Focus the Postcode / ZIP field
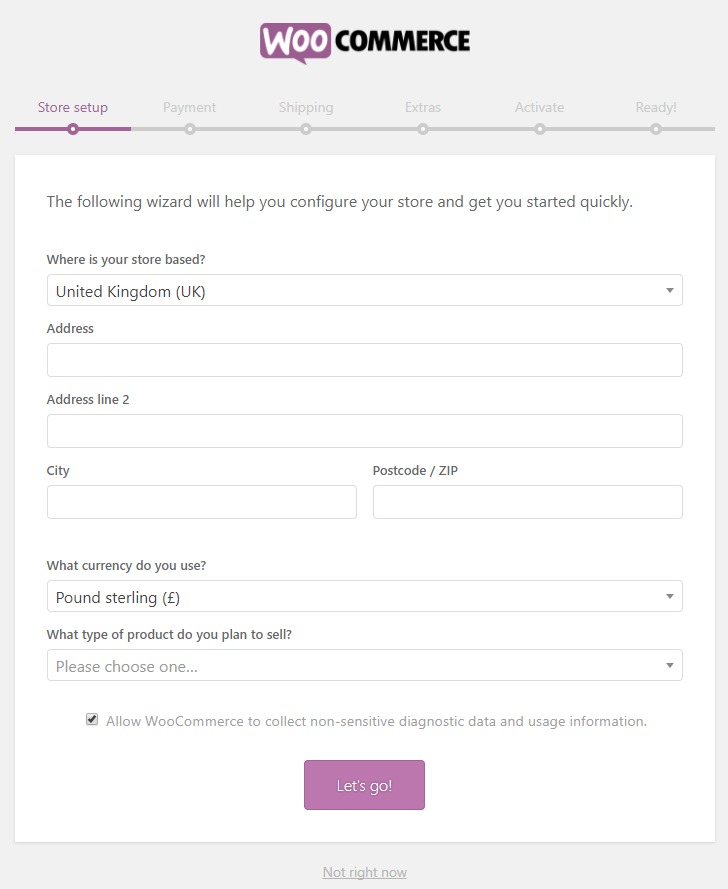The height and width of the screenshot is (889, 728). click(528, 502)
